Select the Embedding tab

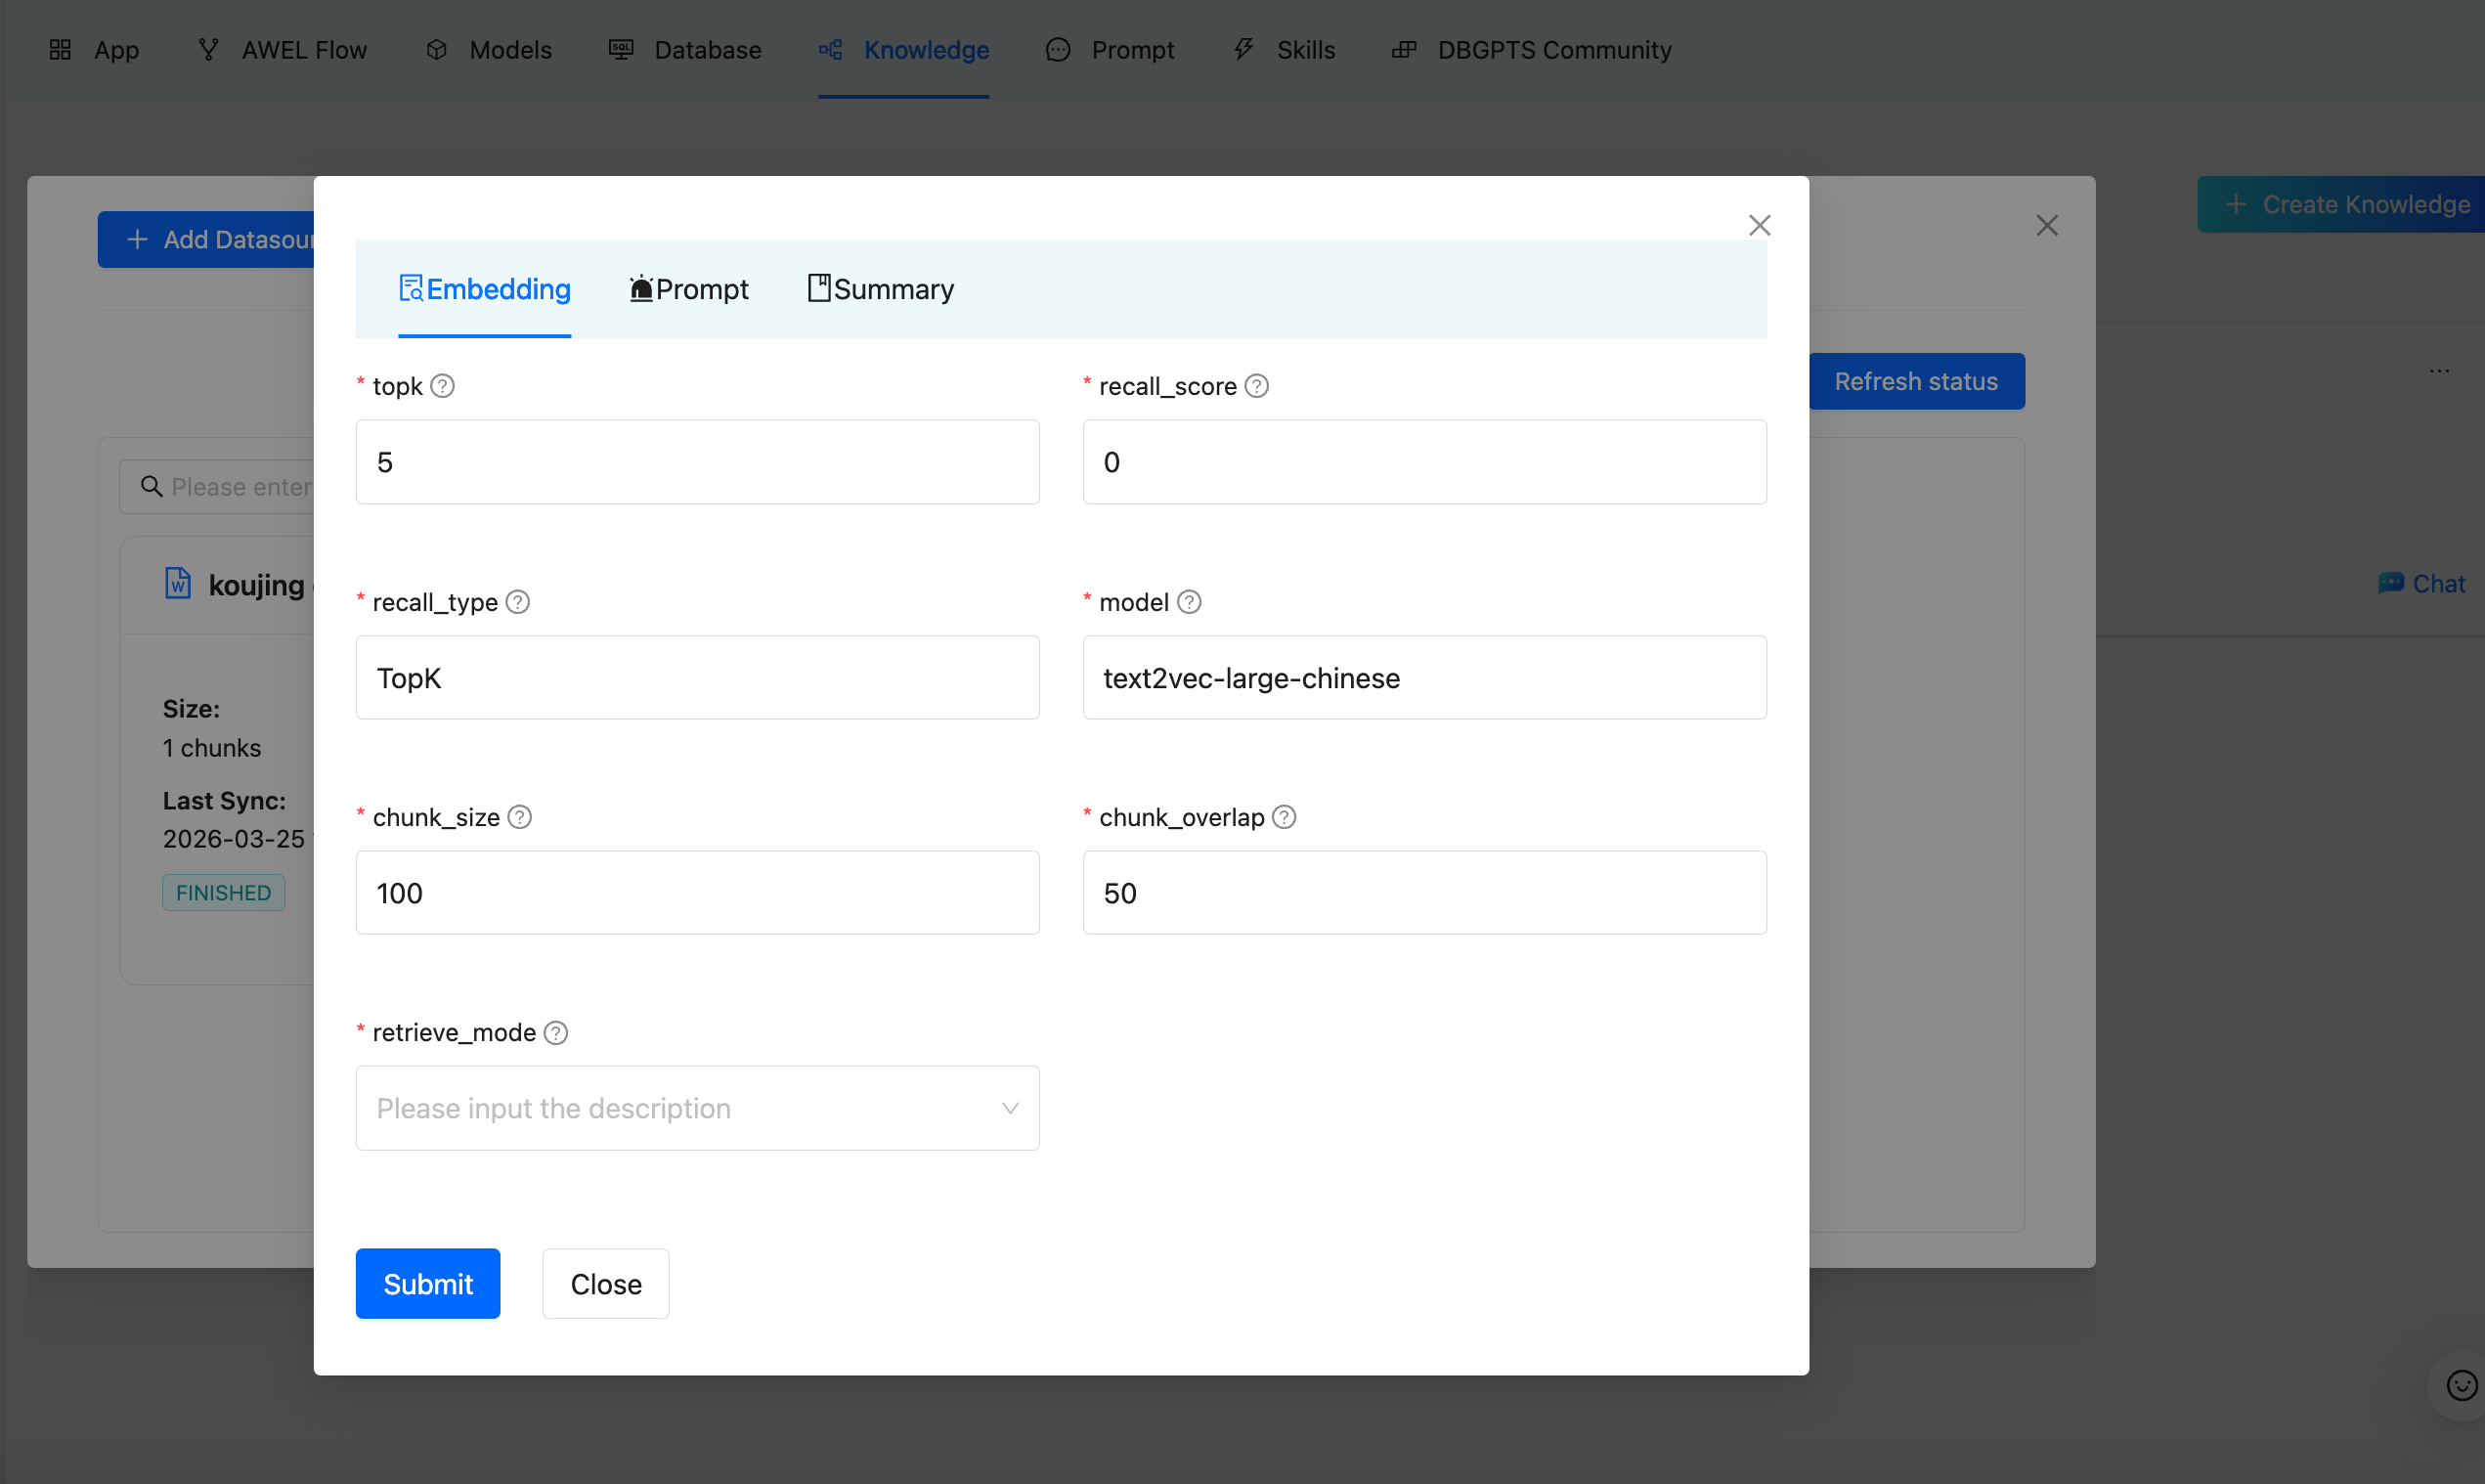click(x=484, y=289)
